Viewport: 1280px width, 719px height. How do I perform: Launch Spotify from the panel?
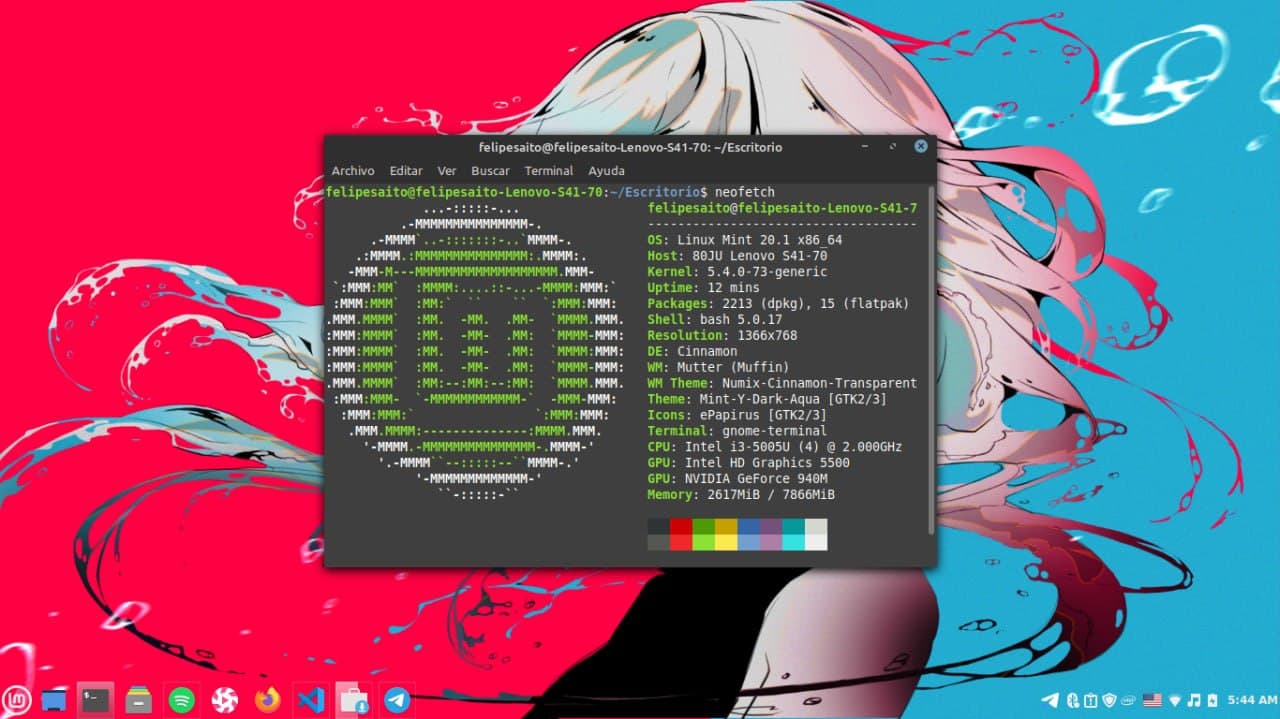[x=181, y=700]
